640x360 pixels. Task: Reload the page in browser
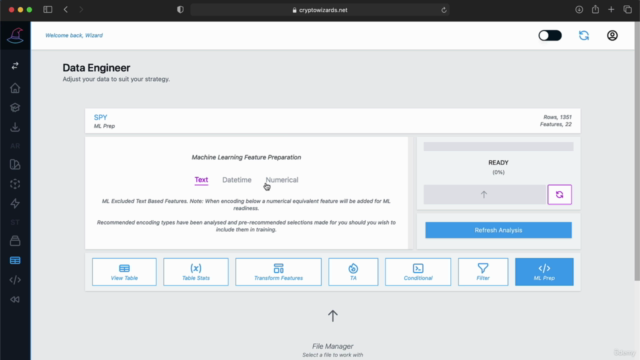click(x=444, y=10)
